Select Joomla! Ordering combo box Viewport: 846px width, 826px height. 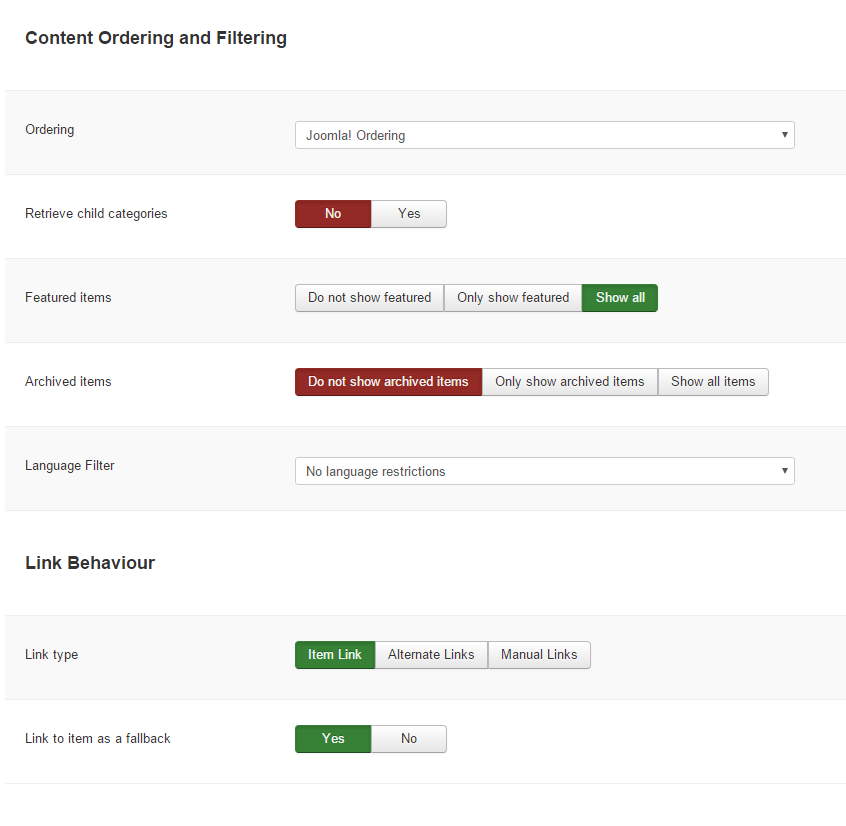click(x=544, y=135)
